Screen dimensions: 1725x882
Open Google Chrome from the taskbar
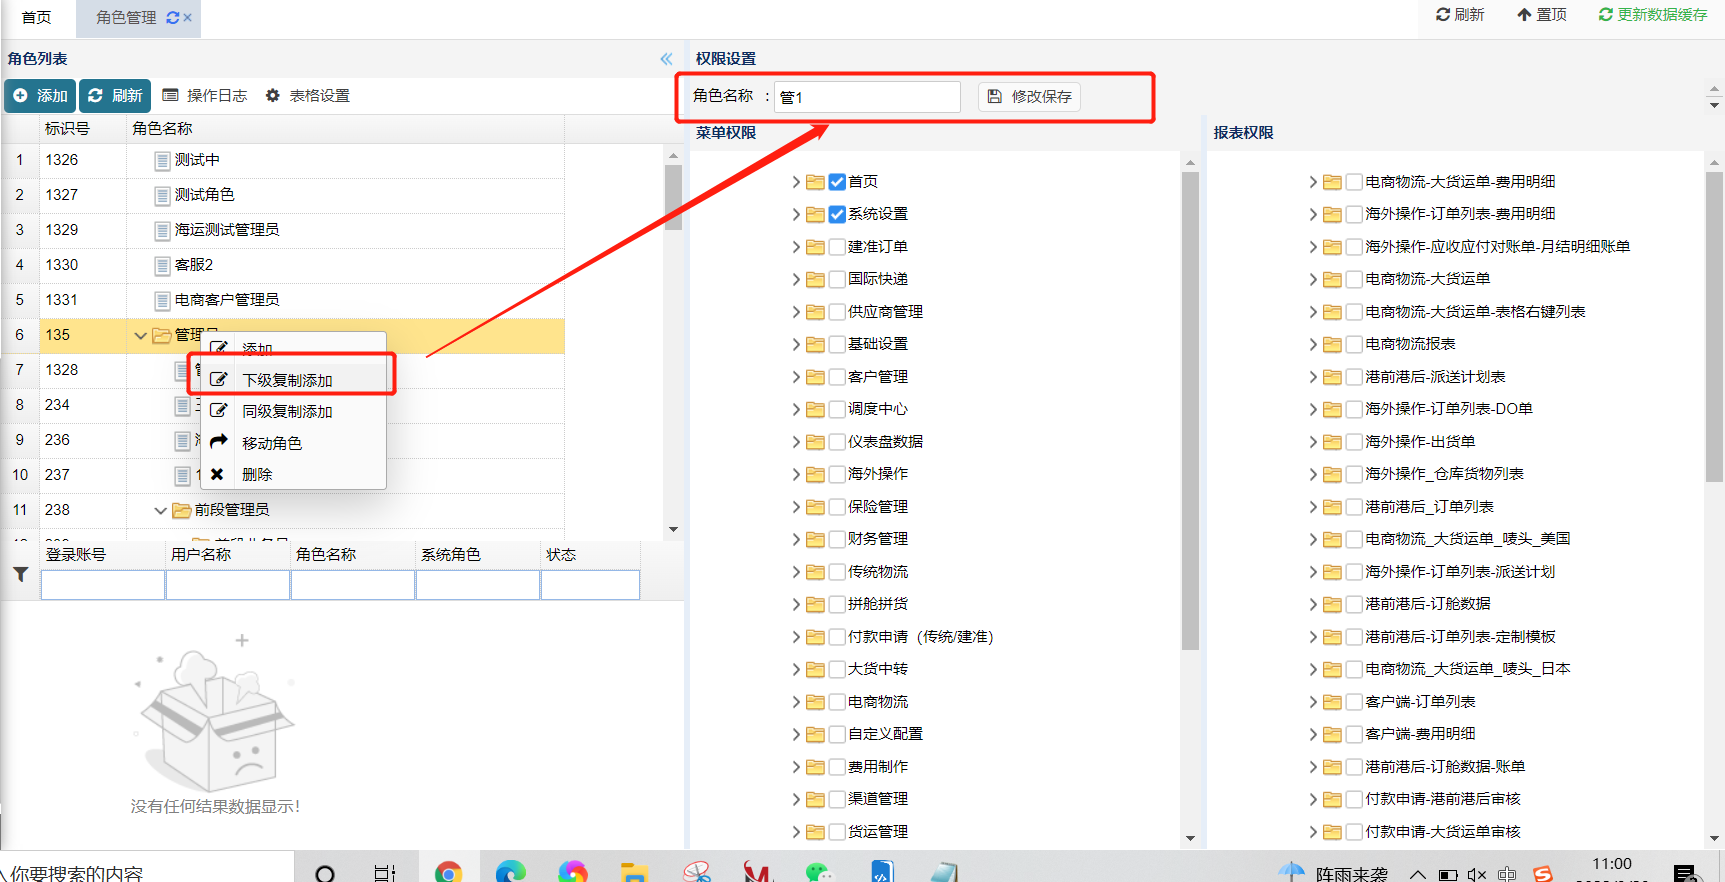(x=448, y=872)
